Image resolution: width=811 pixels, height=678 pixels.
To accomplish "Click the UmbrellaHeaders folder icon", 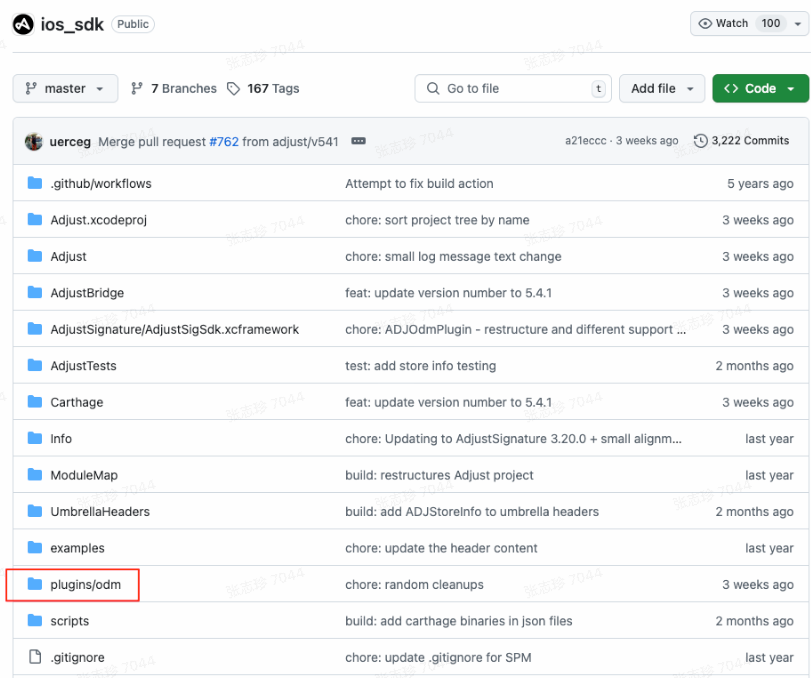I will pyautogui.click(x=35, y=511).
